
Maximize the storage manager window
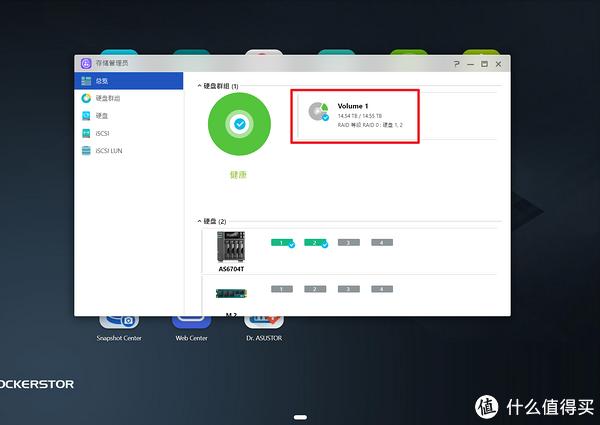pyautogui.click(x=484, y=64)
